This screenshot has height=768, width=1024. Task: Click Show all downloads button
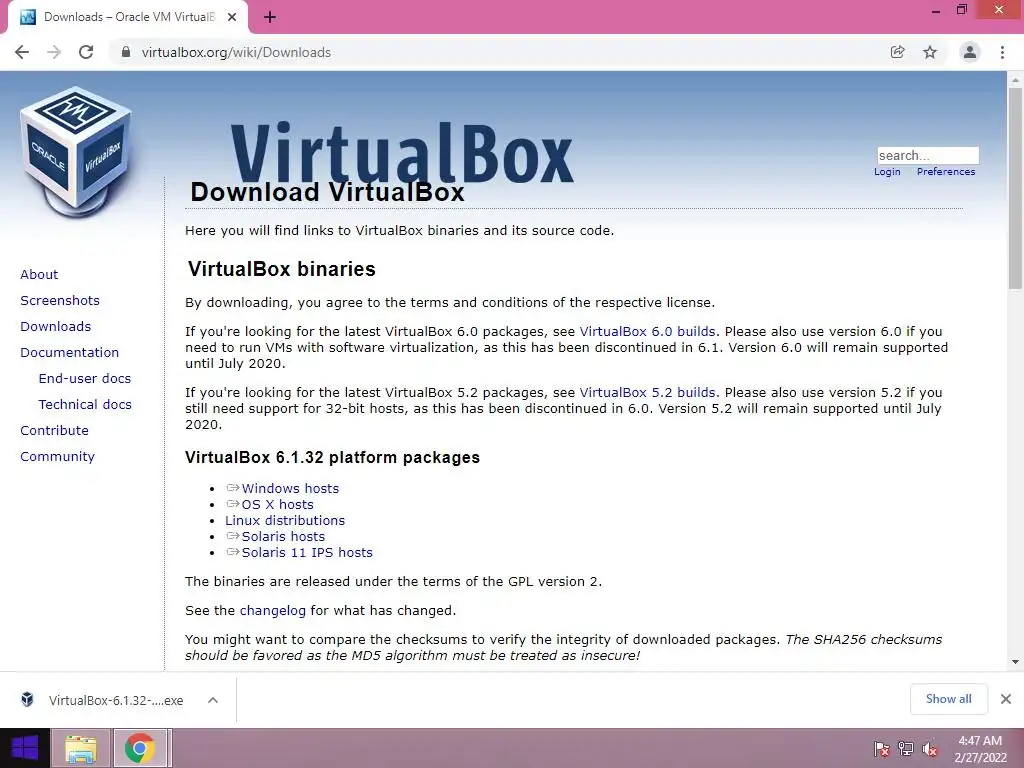948,699
